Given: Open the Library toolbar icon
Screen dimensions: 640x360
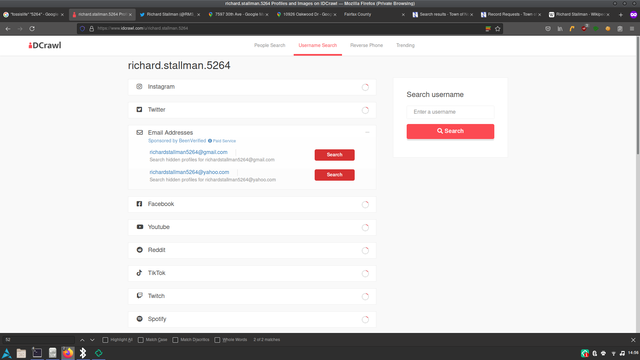Looking at the screenshot, I should 560,29.
